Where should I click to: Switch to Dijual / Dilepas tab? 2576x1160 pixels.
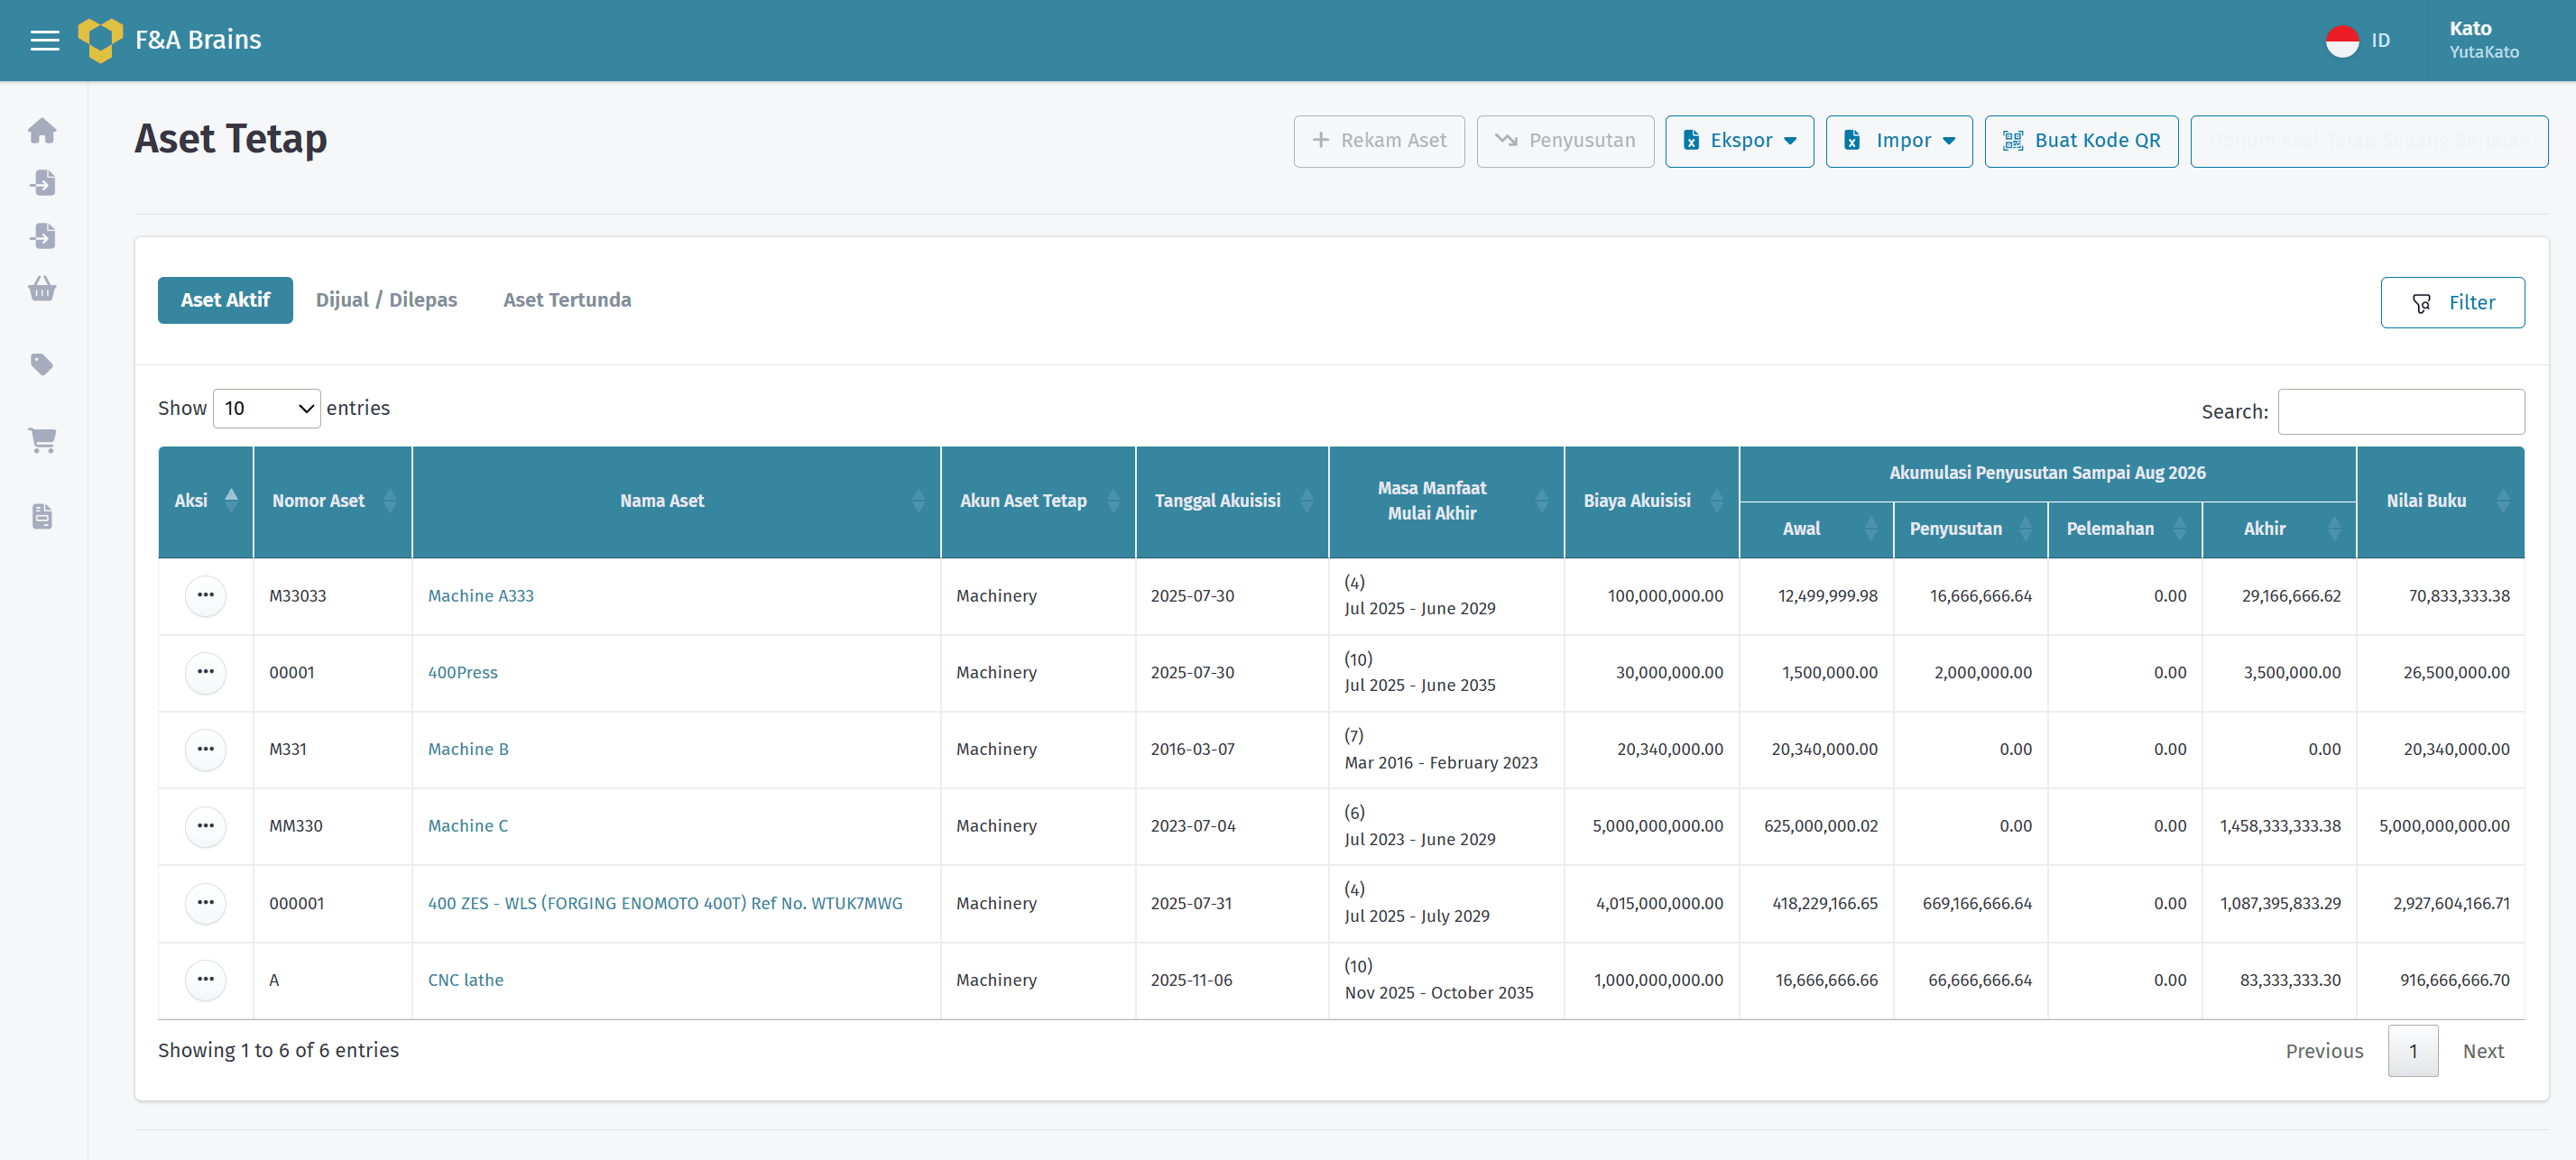pyautogui.click(x=386, y=300)
